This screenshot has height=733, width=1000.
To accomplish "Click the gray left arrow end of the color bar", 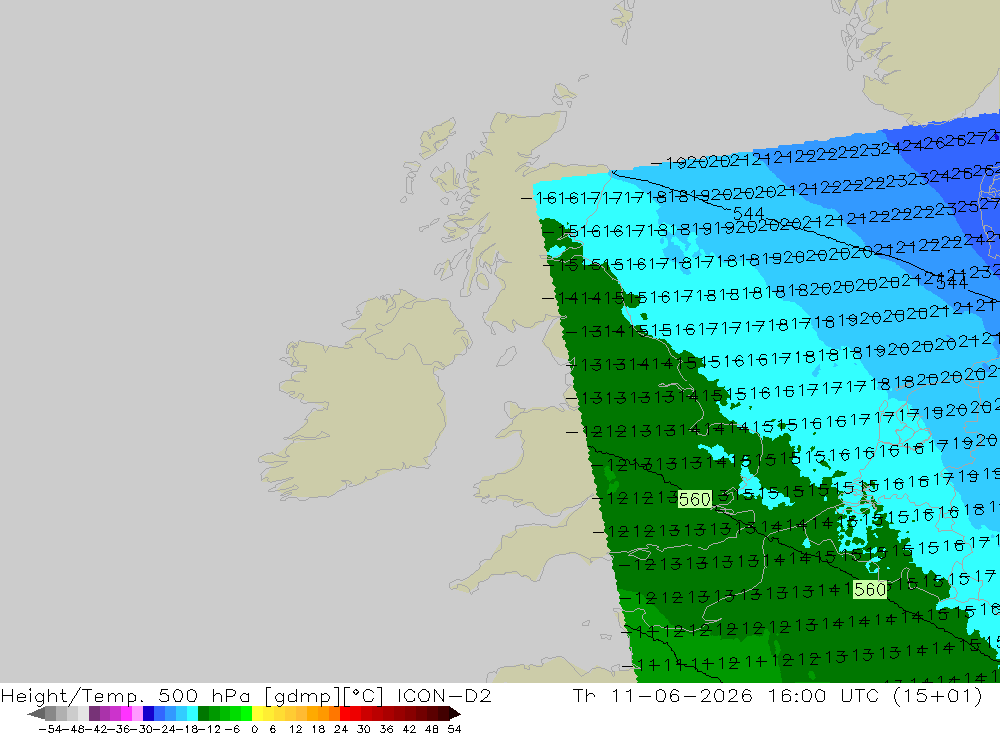I will [36, 713].
